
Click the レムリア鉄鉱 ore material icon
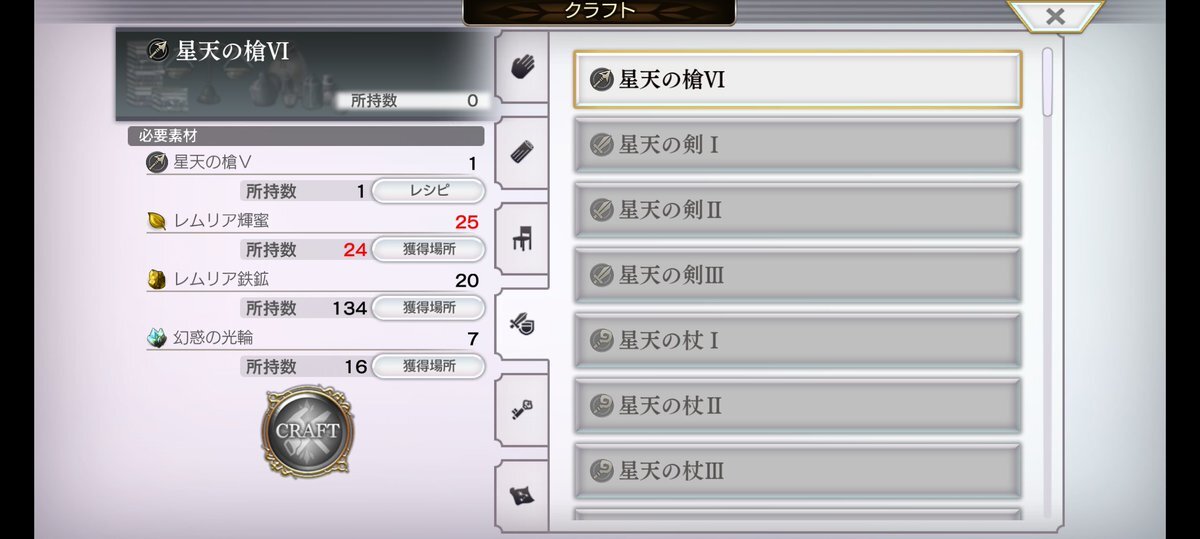pyautogui.click(x=157, y=279)
